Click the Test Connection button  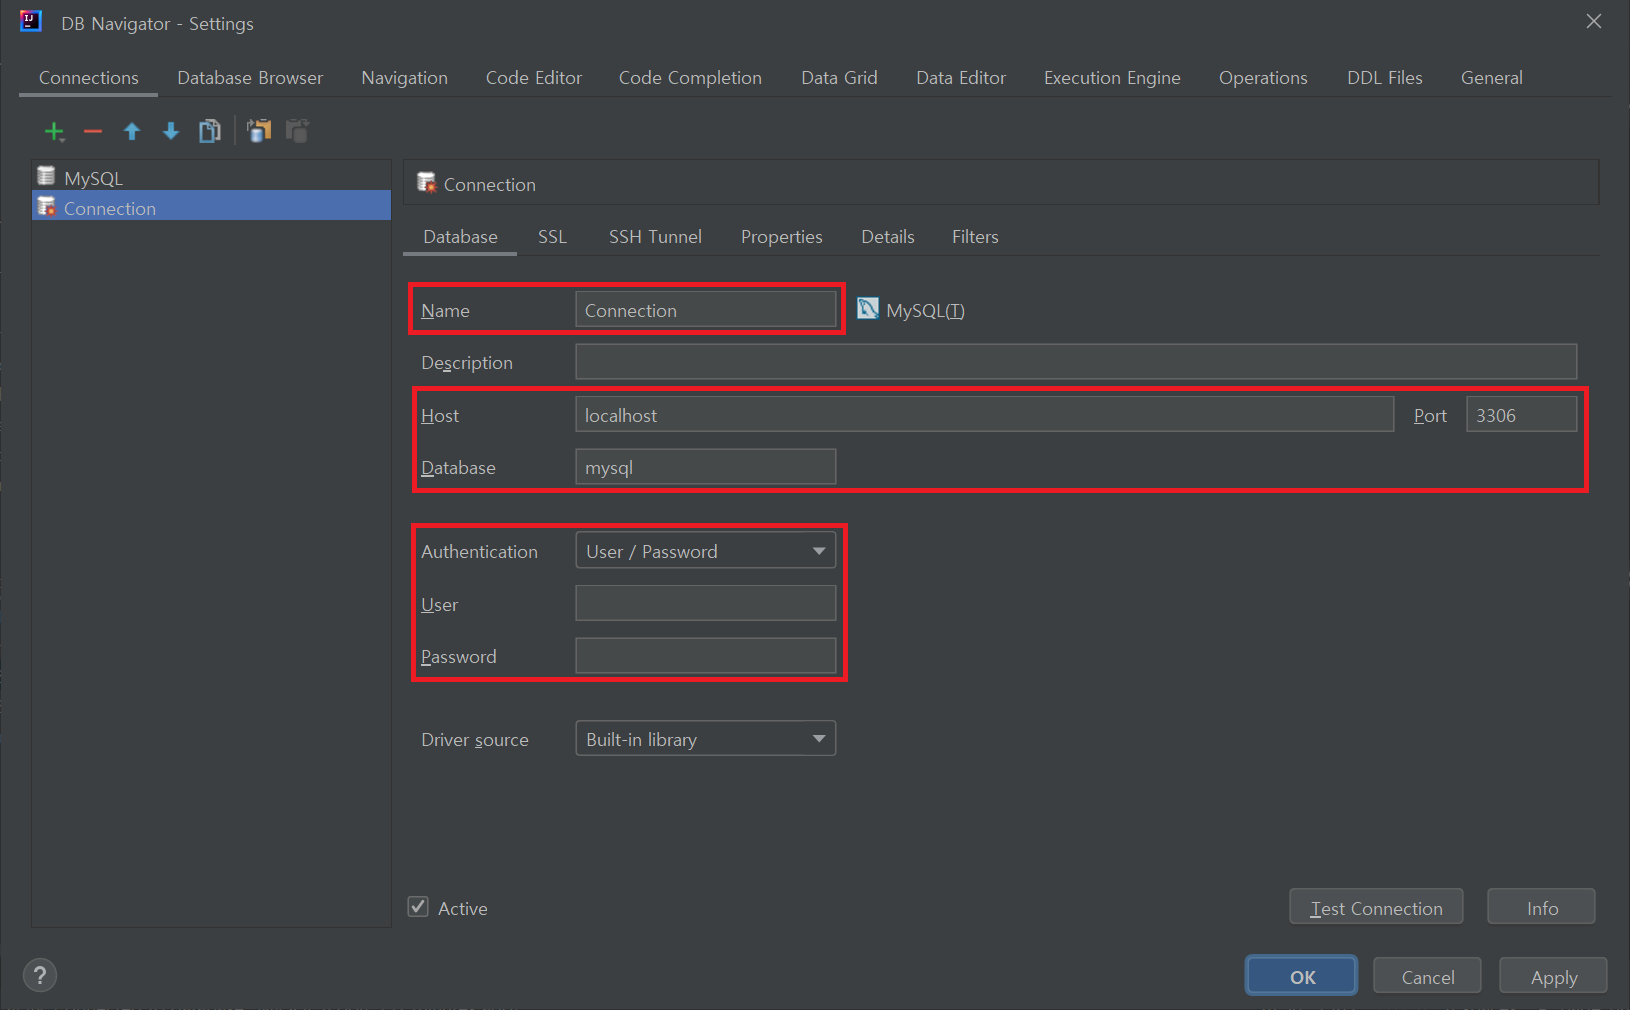(x=1376, y=907)
